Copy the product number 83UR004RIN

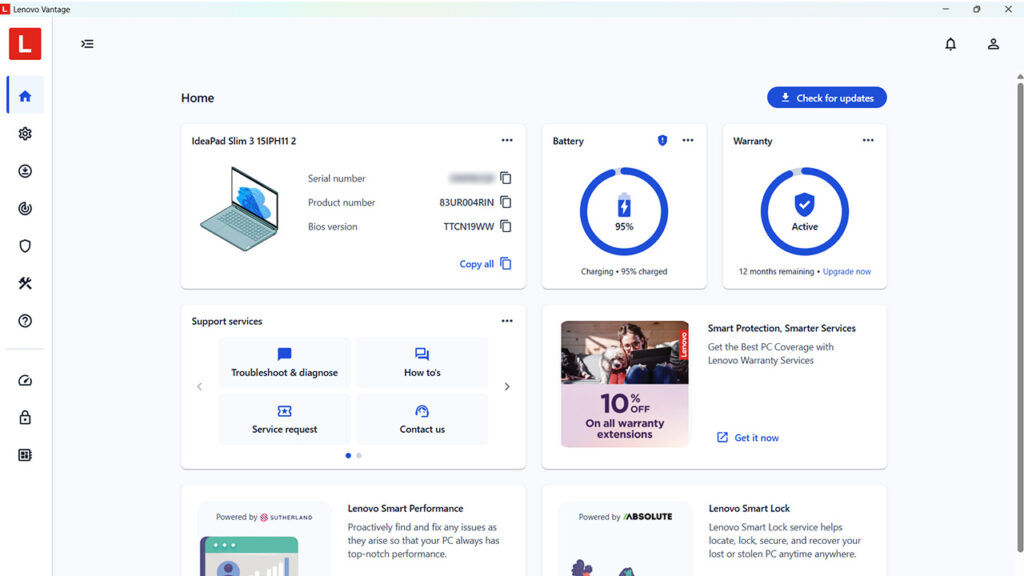[x=505, y=202]
